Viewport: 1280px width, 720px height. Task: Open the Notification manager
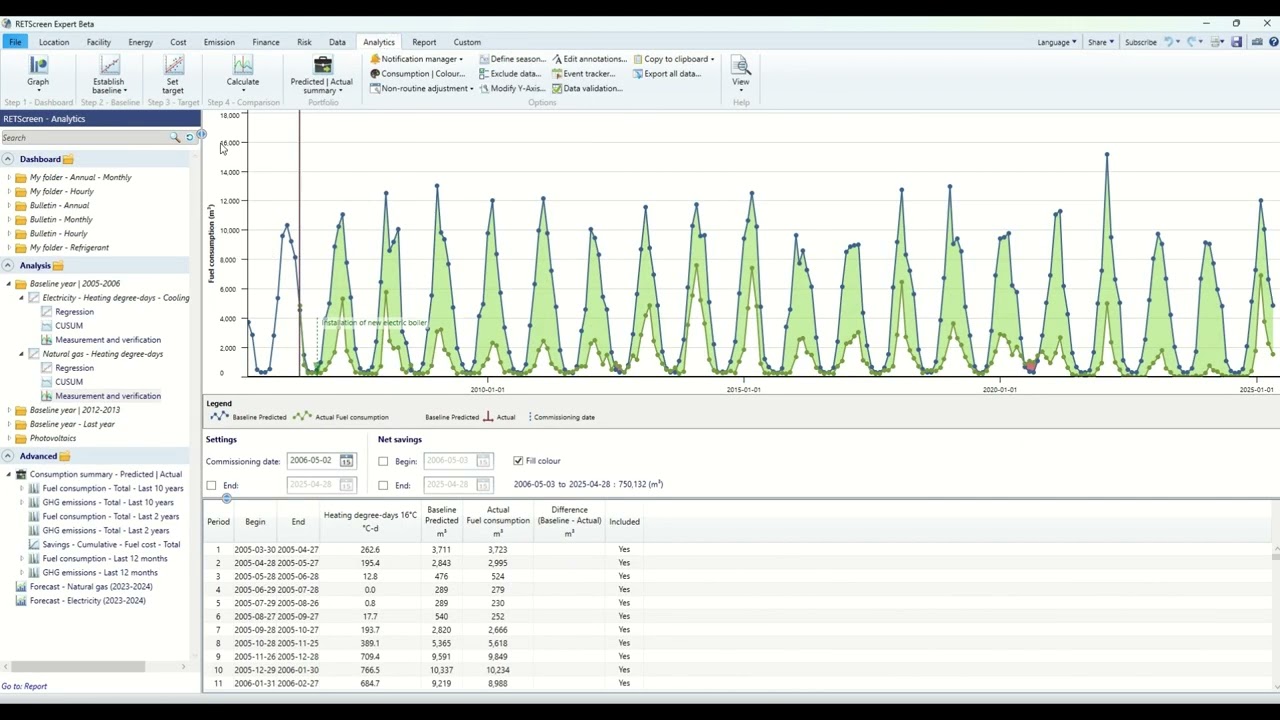[416, 59]
